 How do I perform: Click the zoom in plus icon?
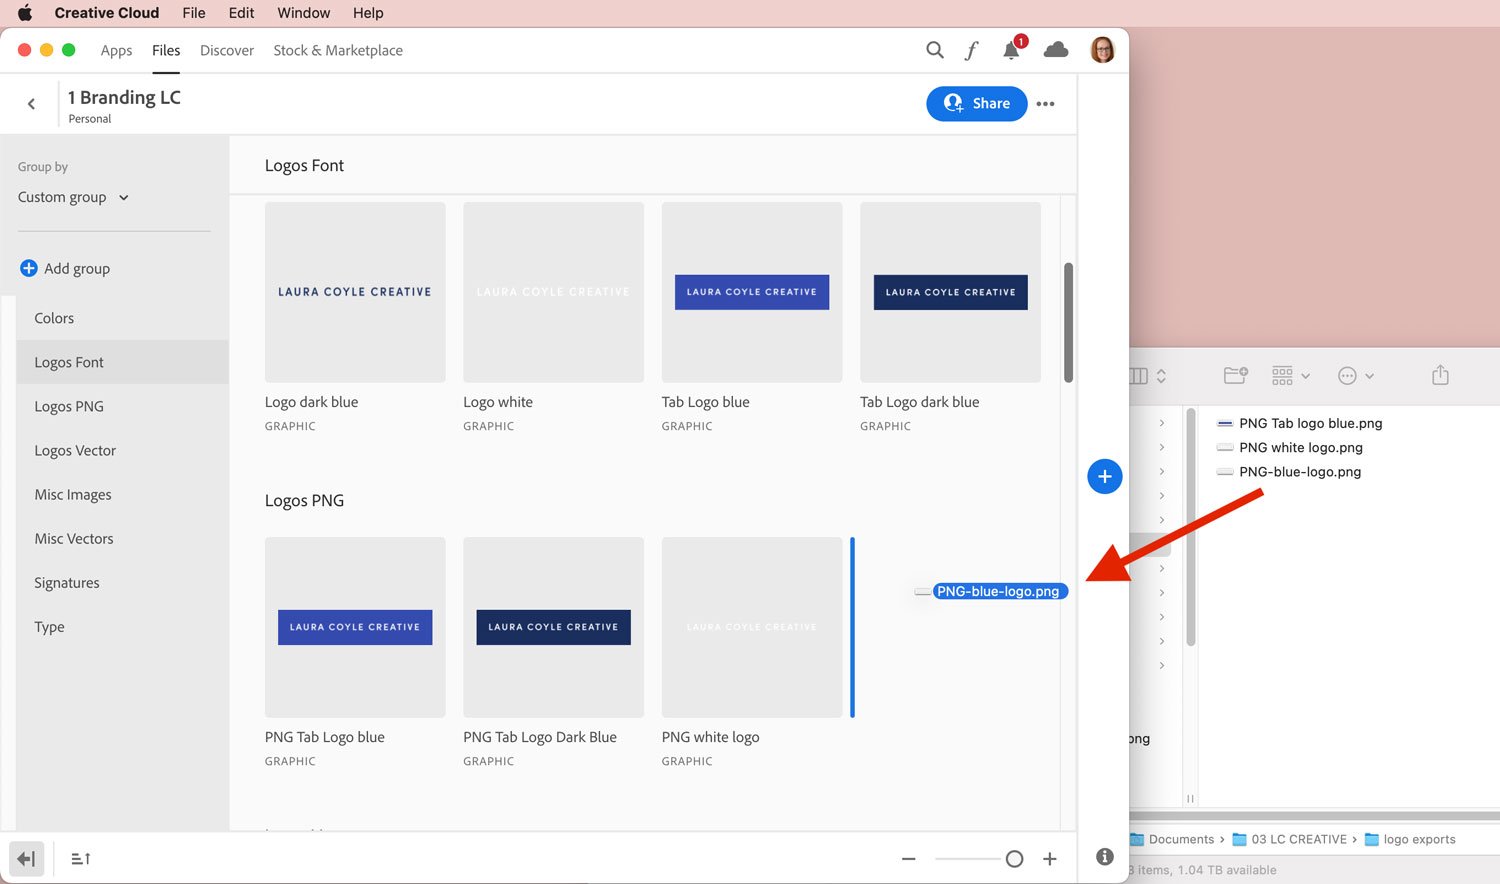click(1050, 859)
